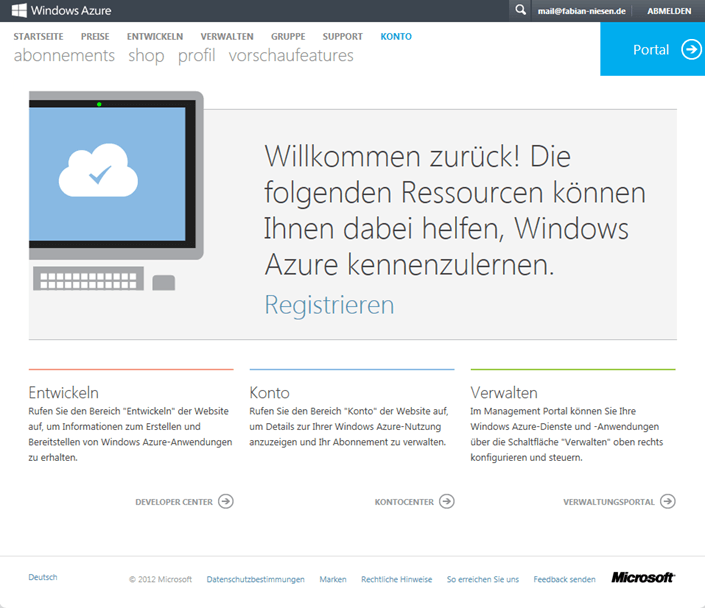This screenshot has width=705, height=608.
Task: Click the Portal button text
Action: point(651,49)
